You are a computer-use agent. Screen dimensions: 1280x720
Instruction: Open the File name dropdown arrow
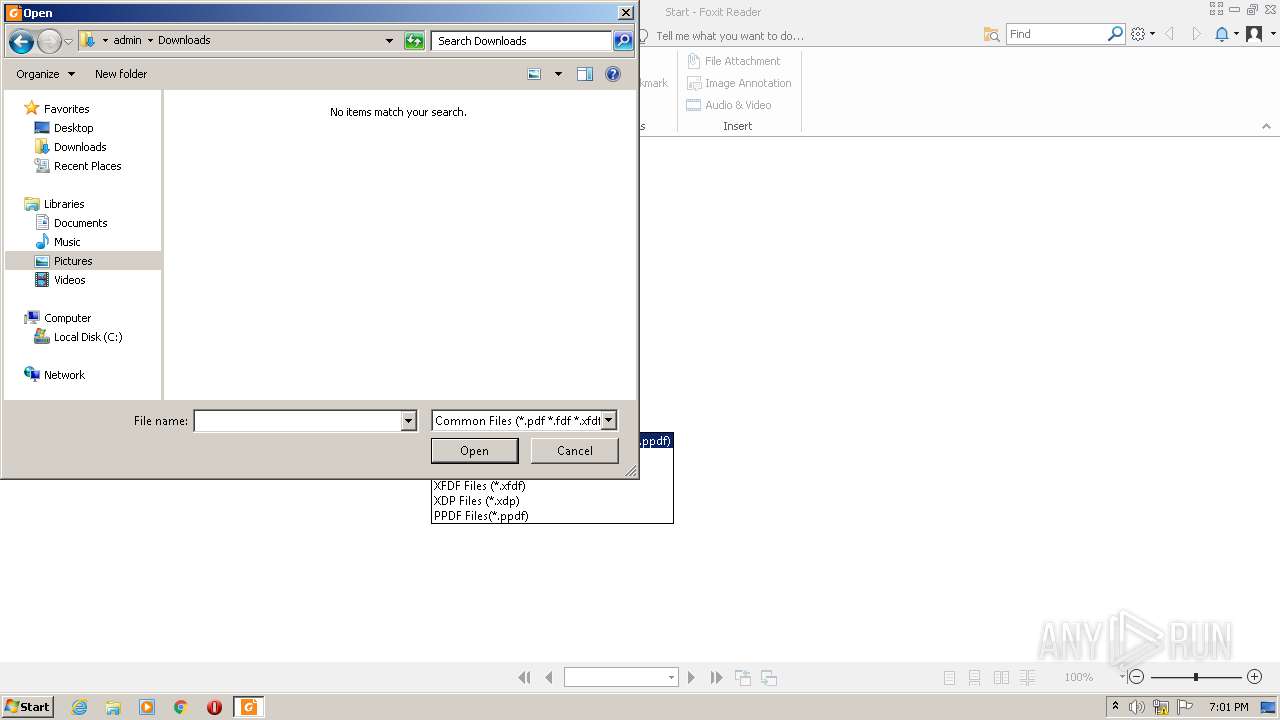click(x=408, y=421)
